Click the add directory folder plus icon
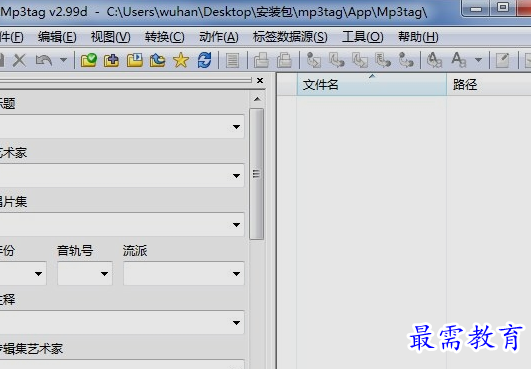 point(111,60)
